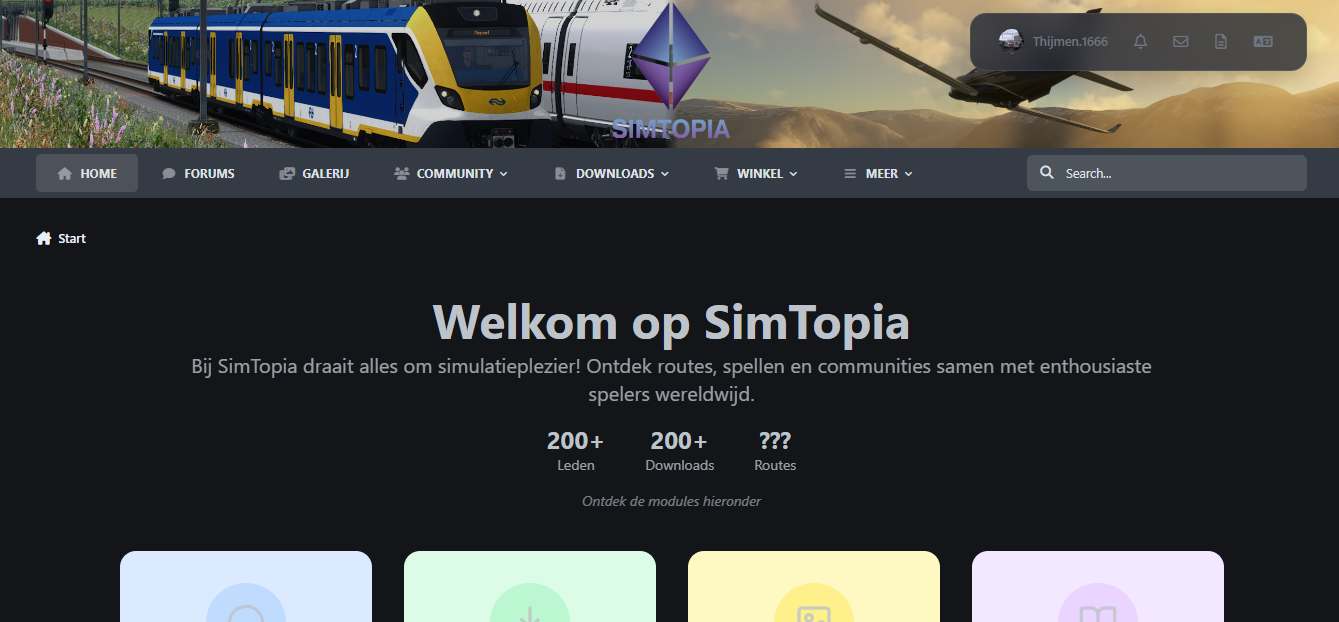Viewport: 1339px width, 622px height.
Task: Go to the Home navigation item
Action: [x=87, y=173]
